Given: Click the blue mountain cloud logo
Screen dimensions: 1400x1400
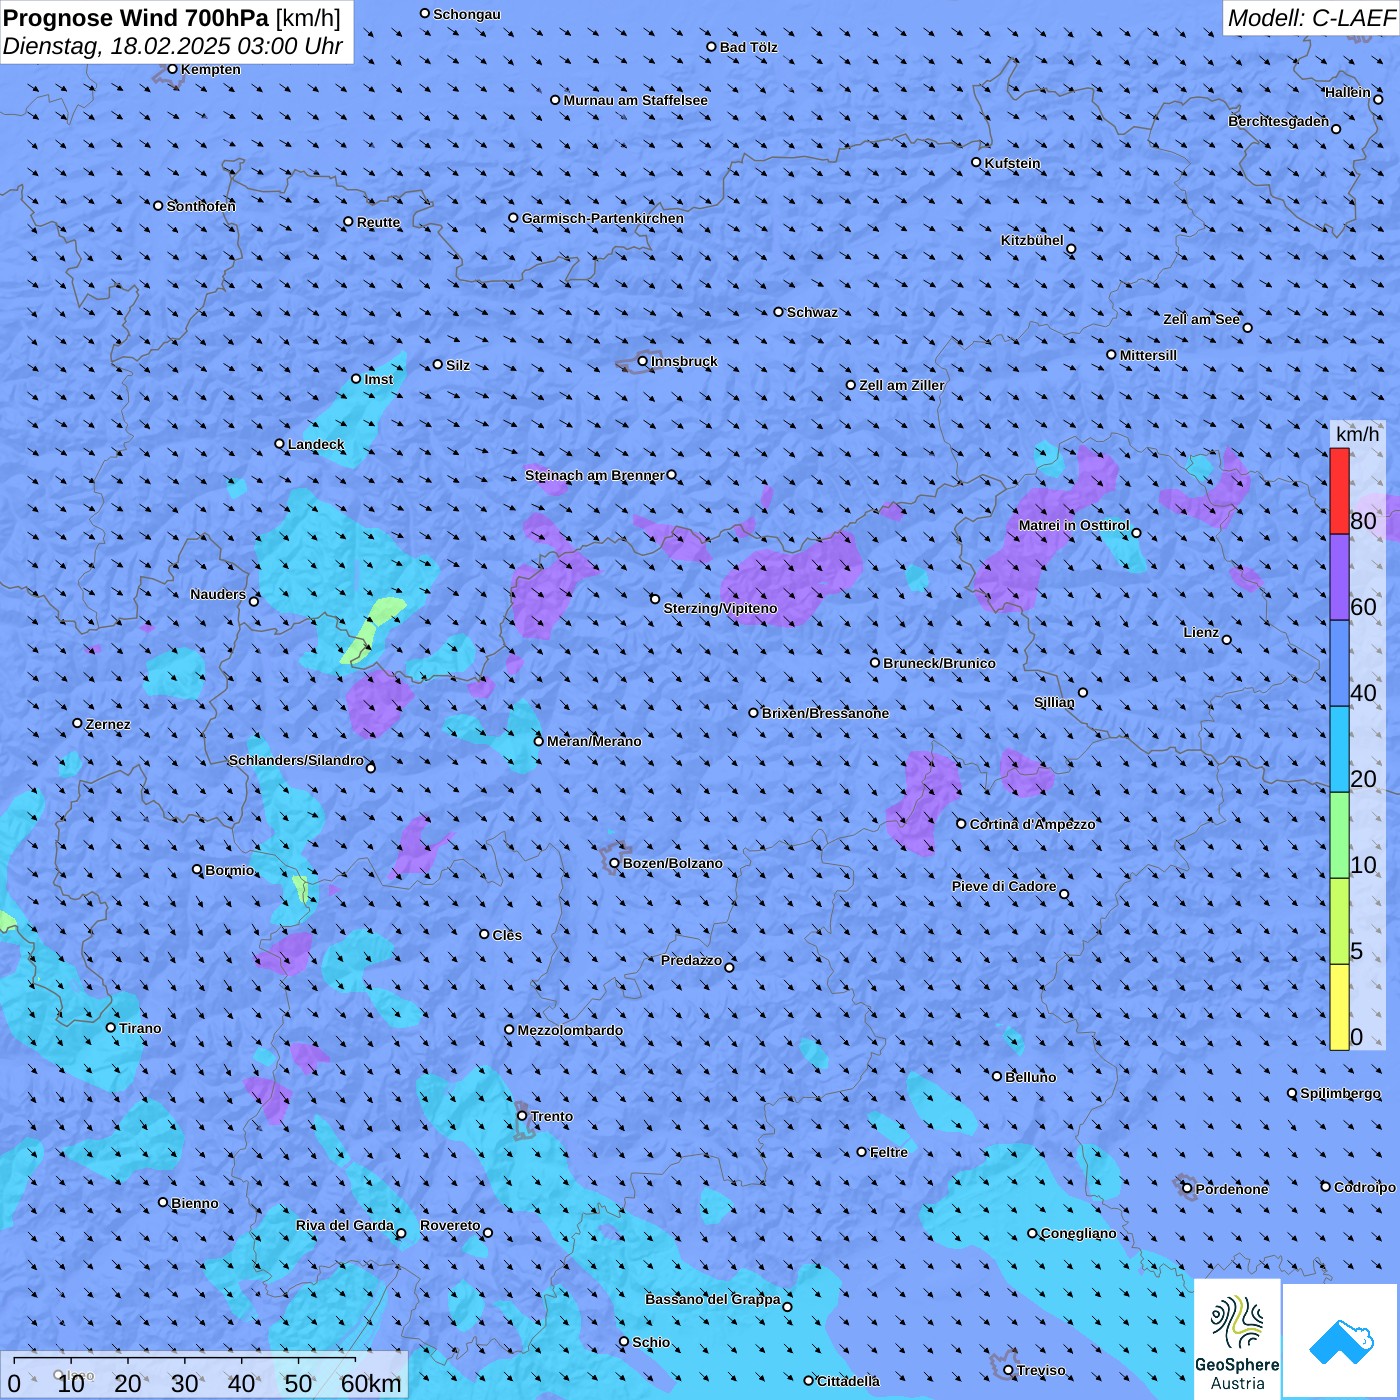Looking at the screenshot, I should click(1340, 1341).
